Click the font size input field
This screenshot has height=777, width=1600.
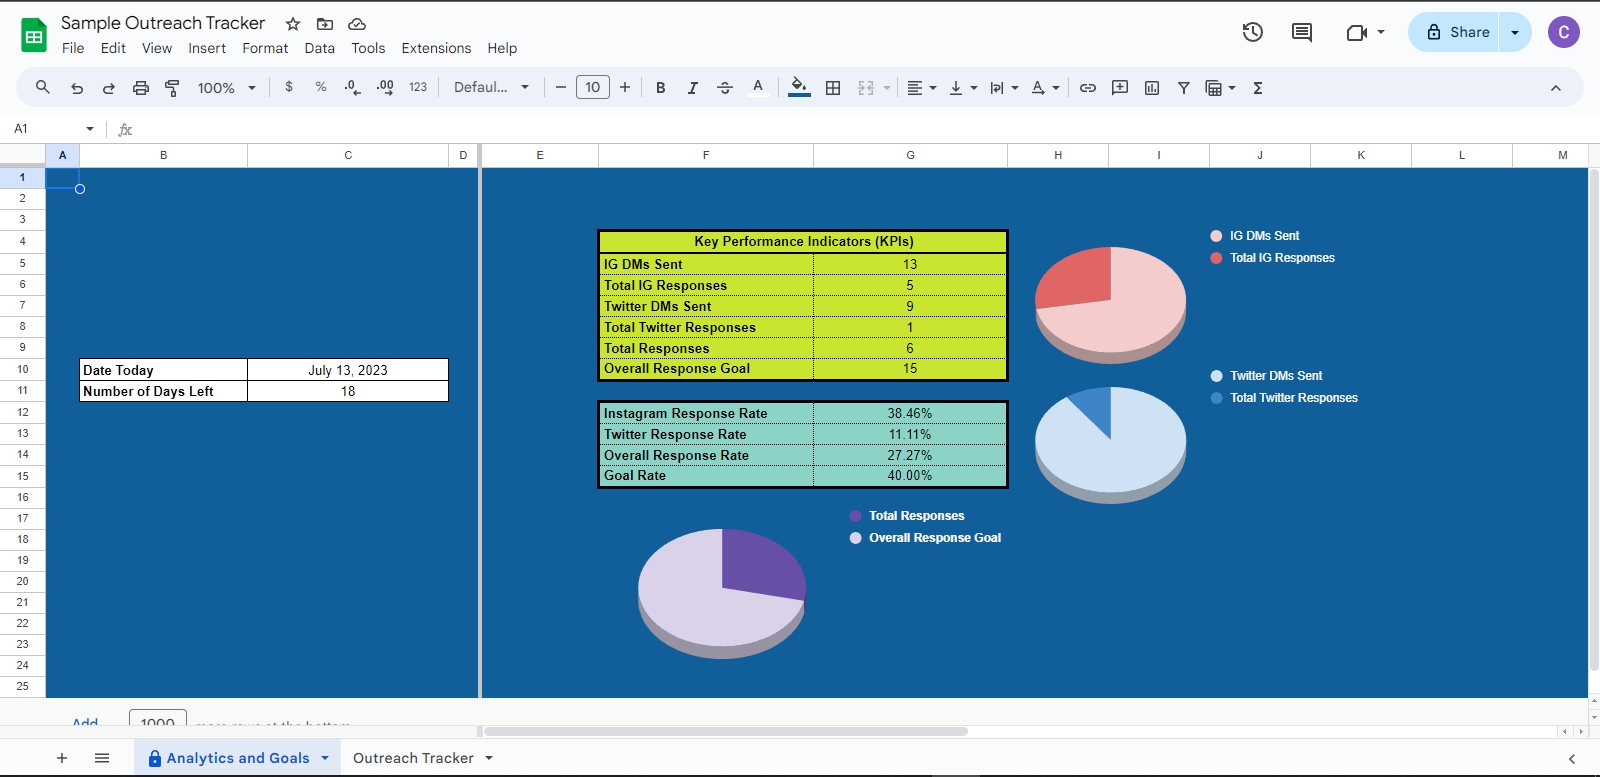[x=593, y=88]
